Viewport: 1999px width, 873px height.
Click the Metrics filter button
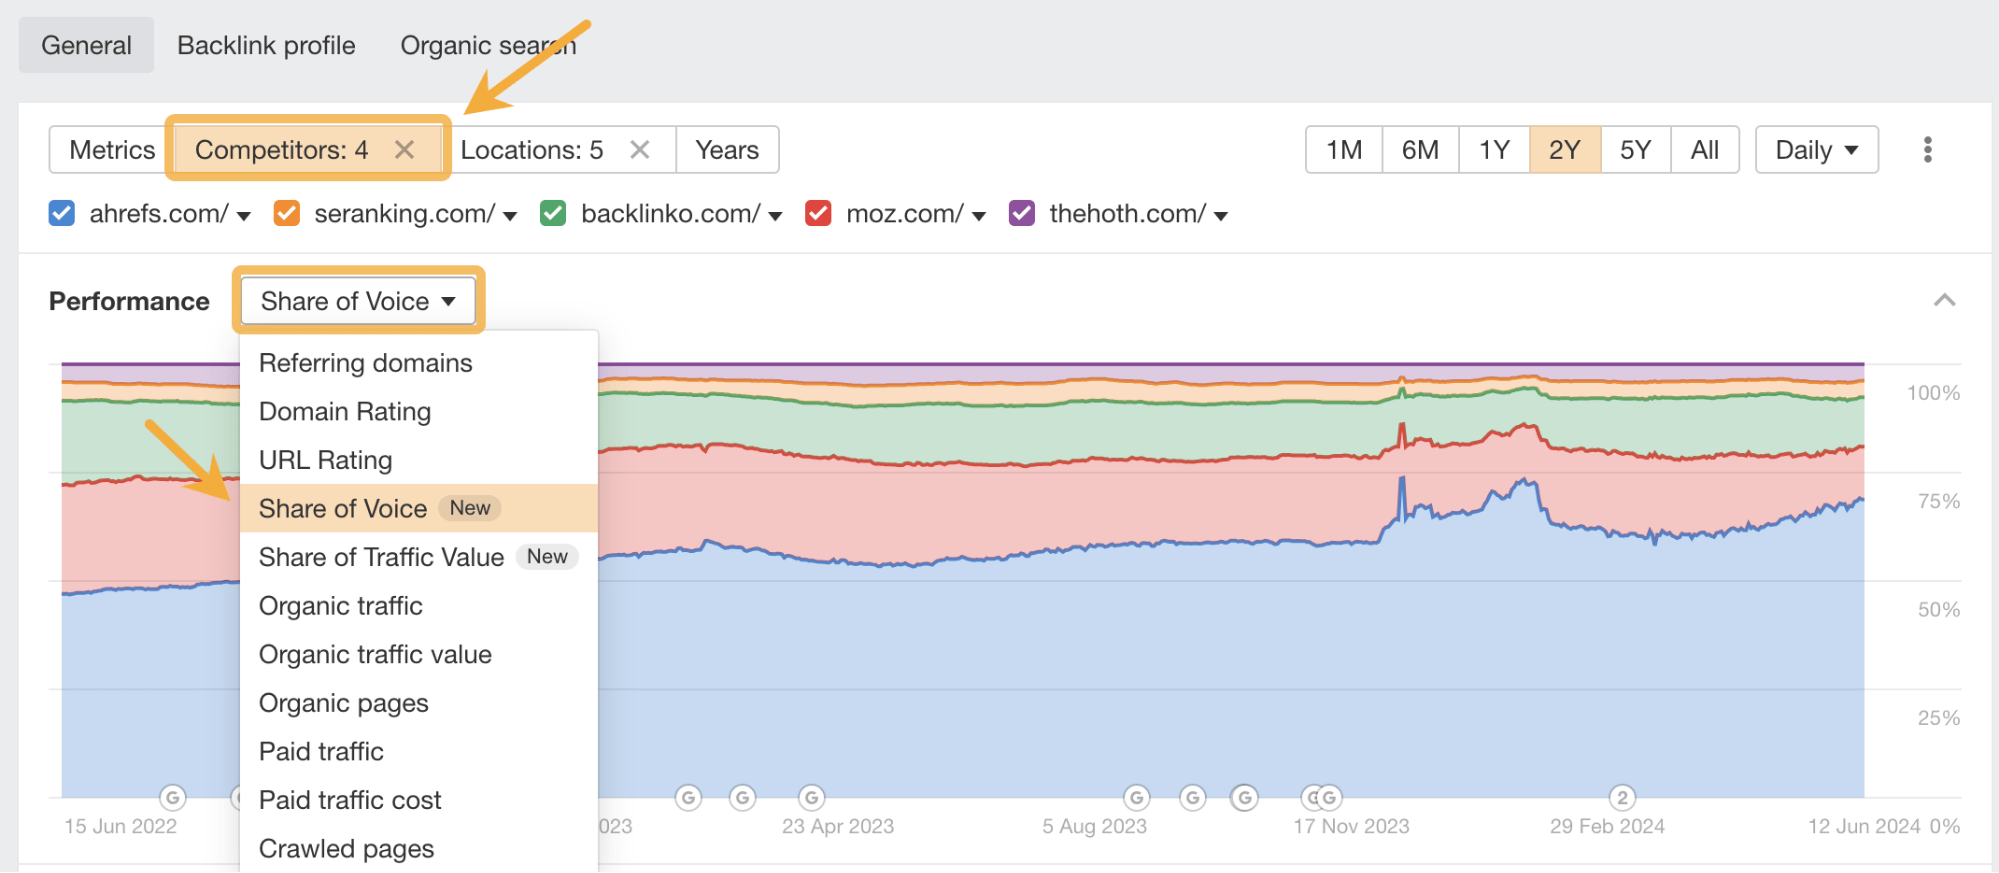(111, 150)
